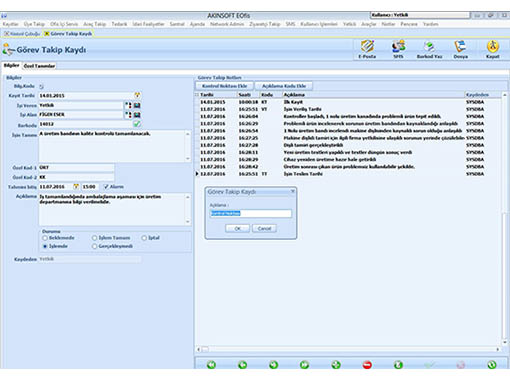Select the Gerçekleşmedi radio button
510x380 pixels.
(x=94, y=246)
